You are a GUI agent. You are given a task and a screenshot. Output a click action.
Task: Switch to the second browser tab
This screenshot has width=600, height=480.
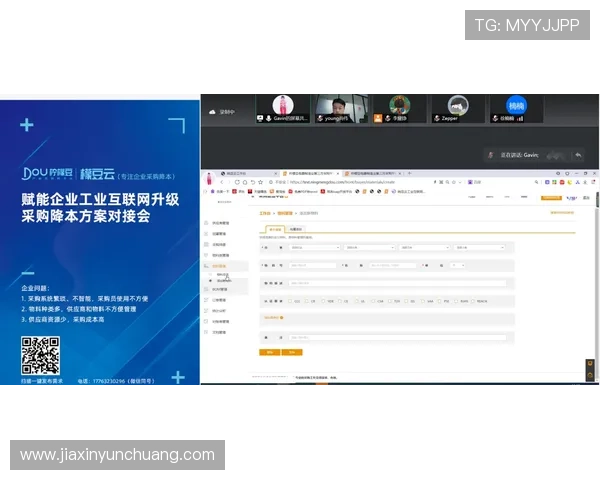coord(310,174)
